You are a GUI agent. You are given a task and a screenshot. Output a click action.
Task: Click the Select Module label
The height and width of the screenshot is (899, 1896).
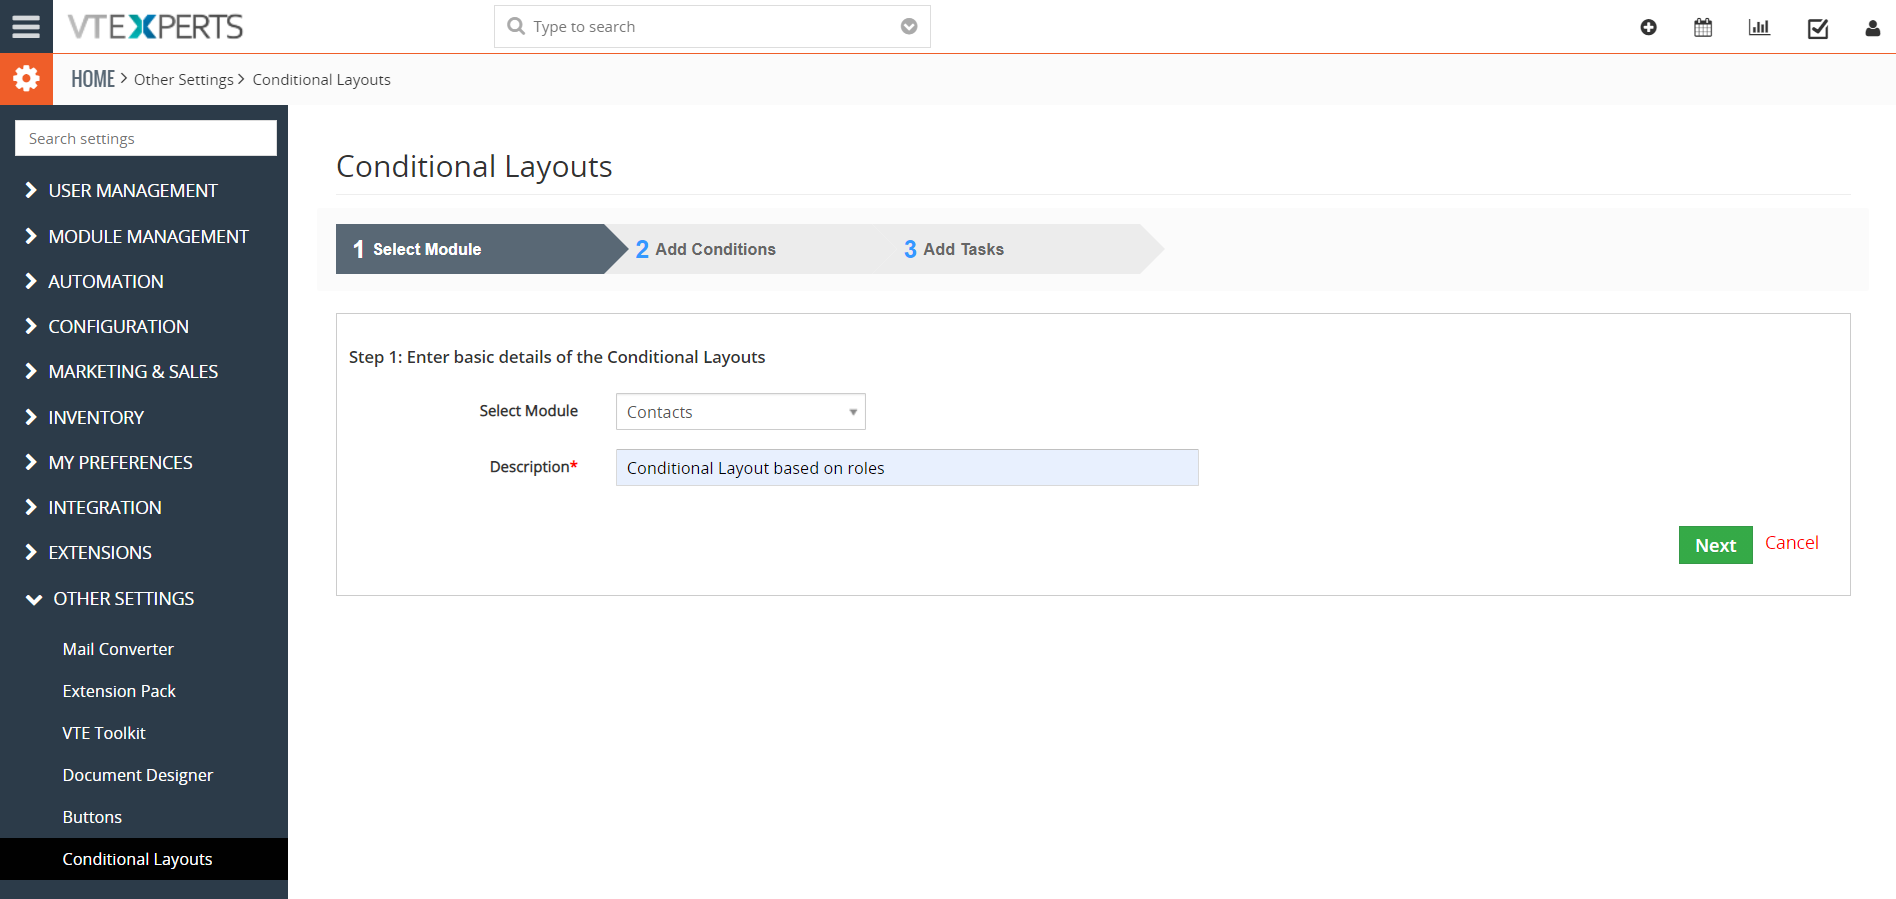pyautogui.click(x=528, y=411)
